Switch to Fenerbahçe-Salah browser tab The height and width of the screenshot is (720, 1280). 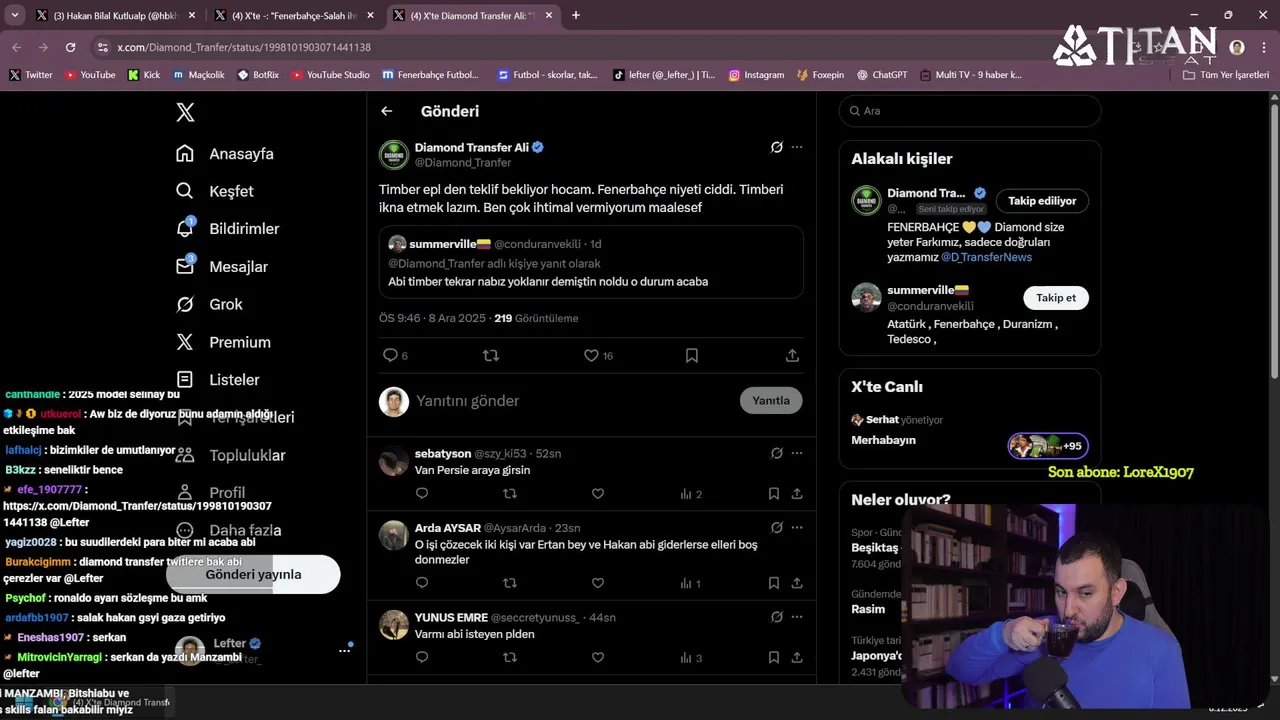click(x=294, y=15)
